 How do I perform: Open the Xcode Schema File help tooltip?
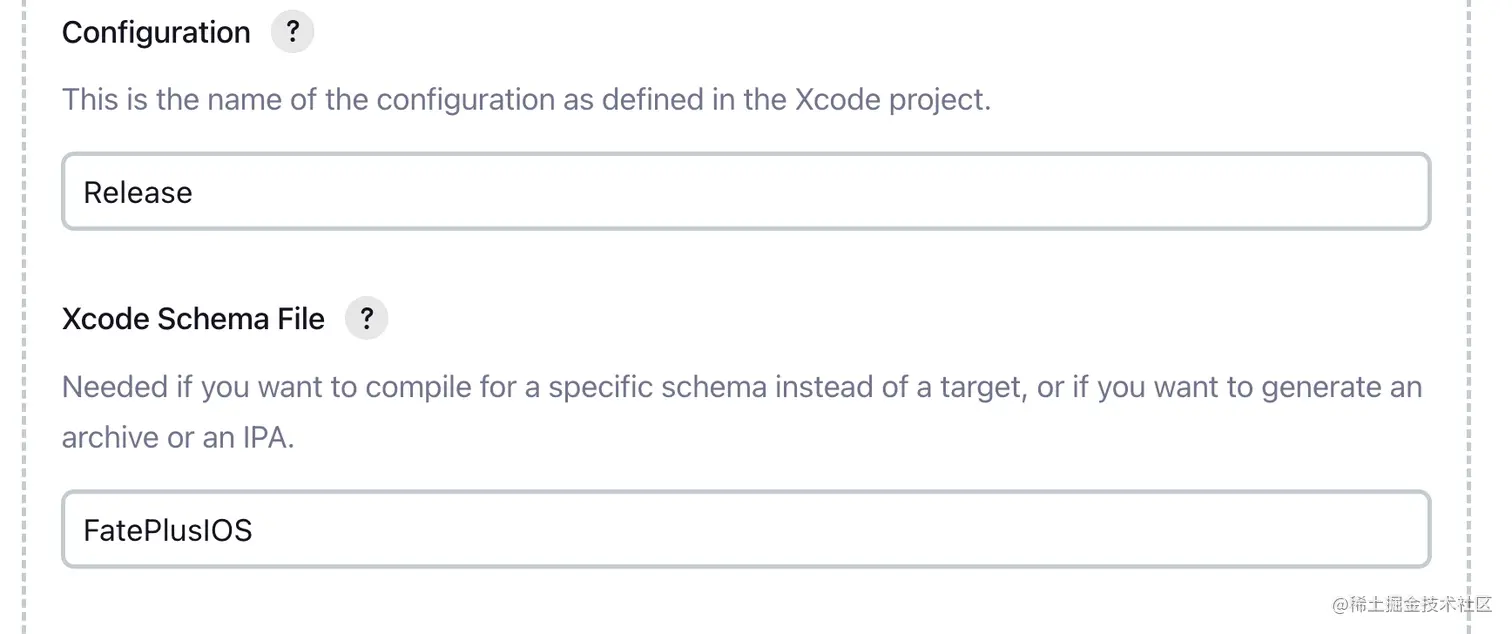[366, 319]
